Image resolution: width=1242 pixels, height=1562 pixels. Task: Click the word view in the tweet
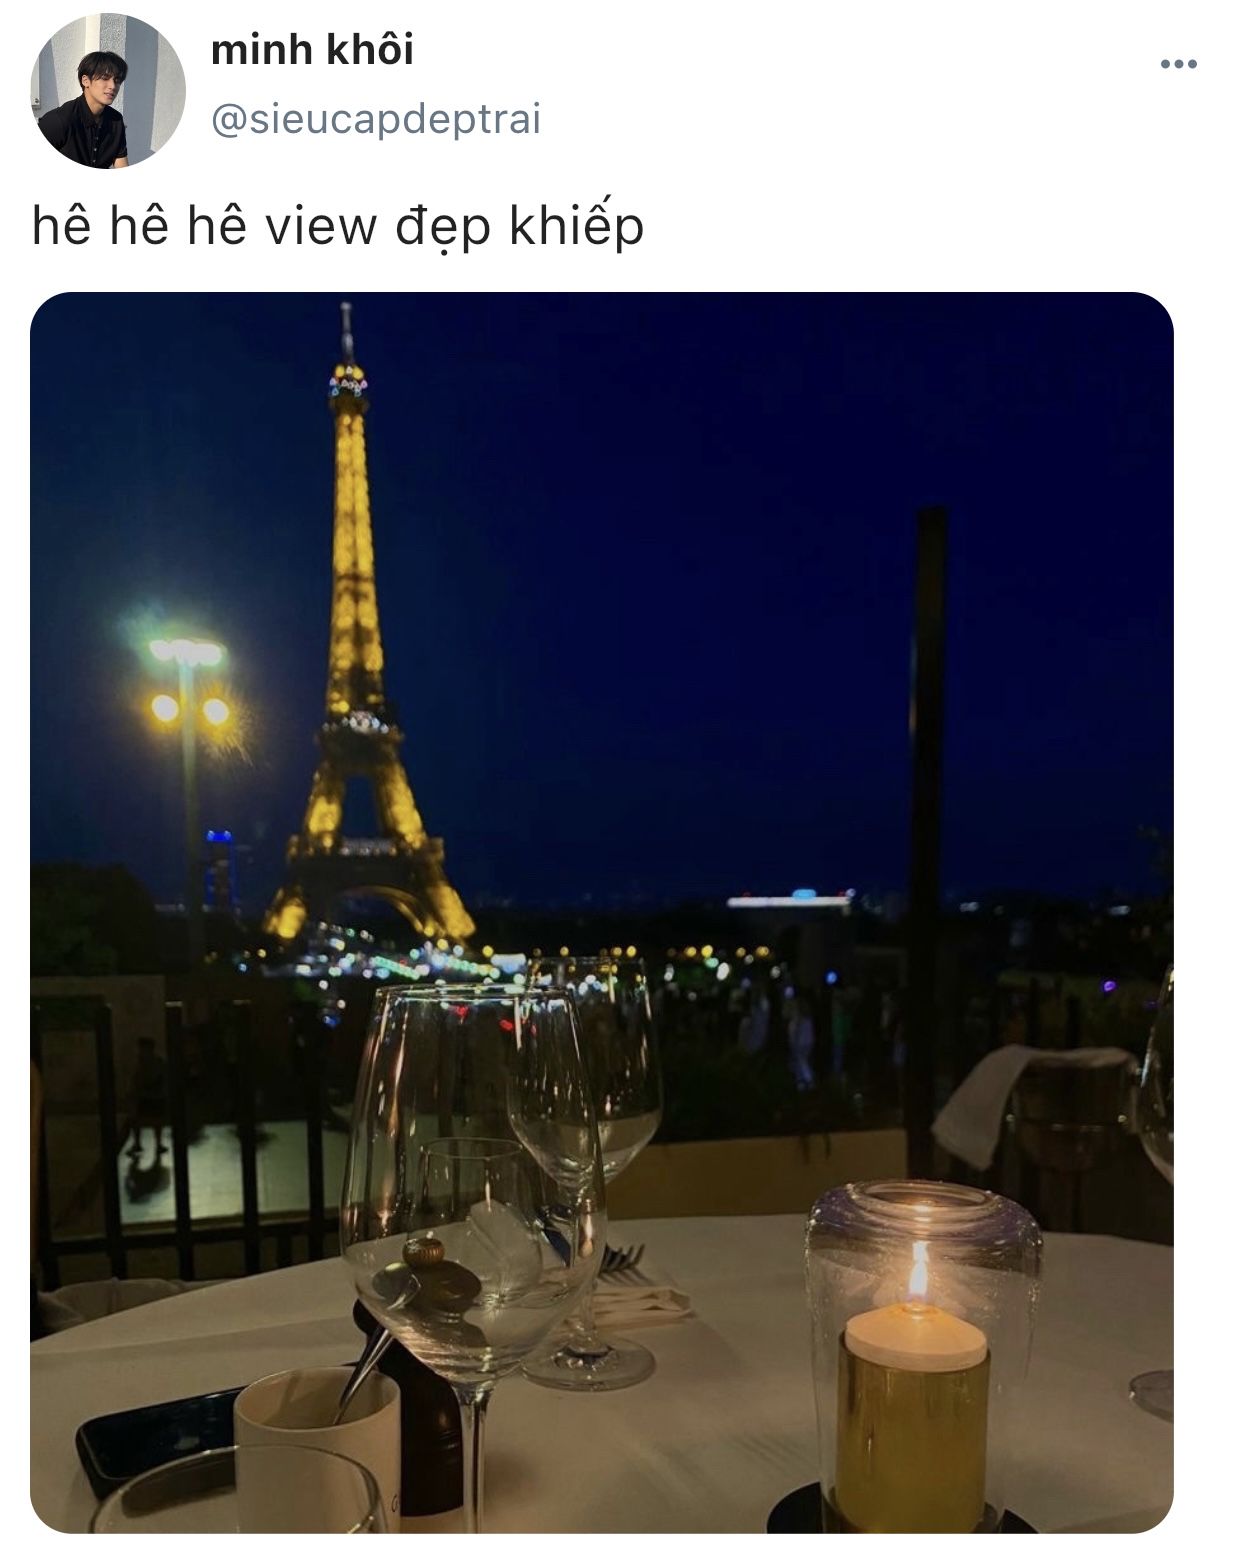point(320,227)
